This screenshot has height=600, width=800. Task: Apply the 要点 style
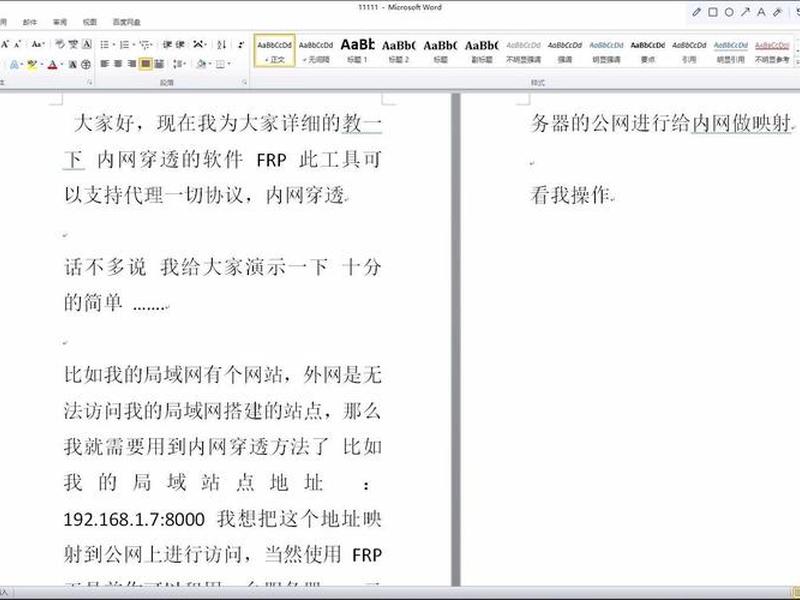point(647,51)
